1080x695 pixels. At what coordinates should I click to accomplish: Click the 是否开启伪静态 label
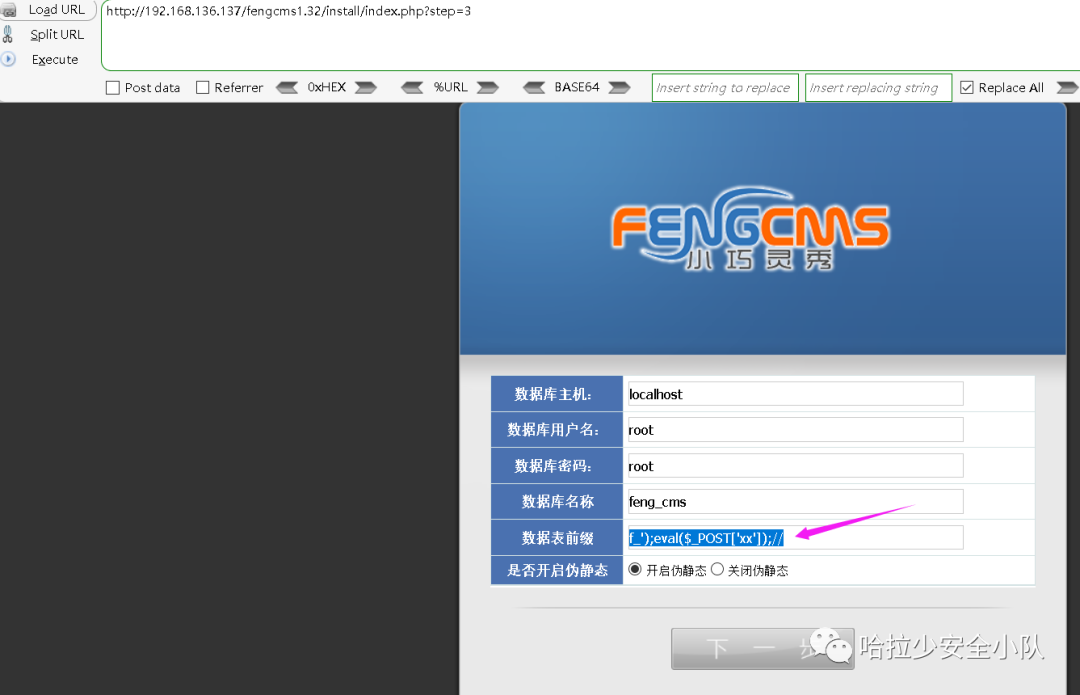tap(557, 570)
